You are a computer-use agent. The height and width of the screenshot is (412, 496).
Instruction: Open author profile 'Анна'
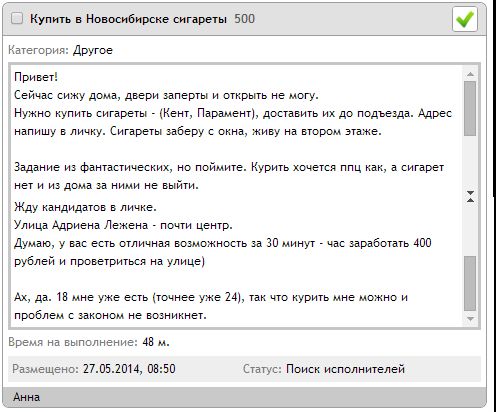coord(27,397)
